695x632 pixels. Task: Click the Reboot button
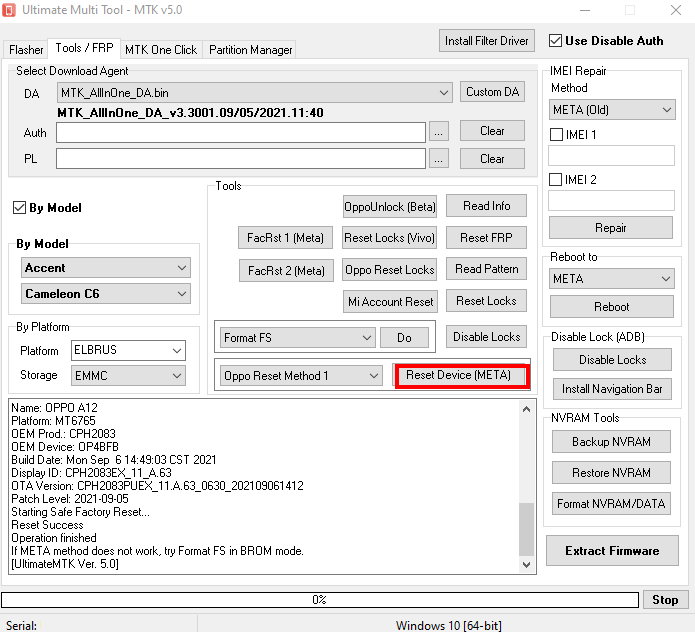tap(612, 306)
